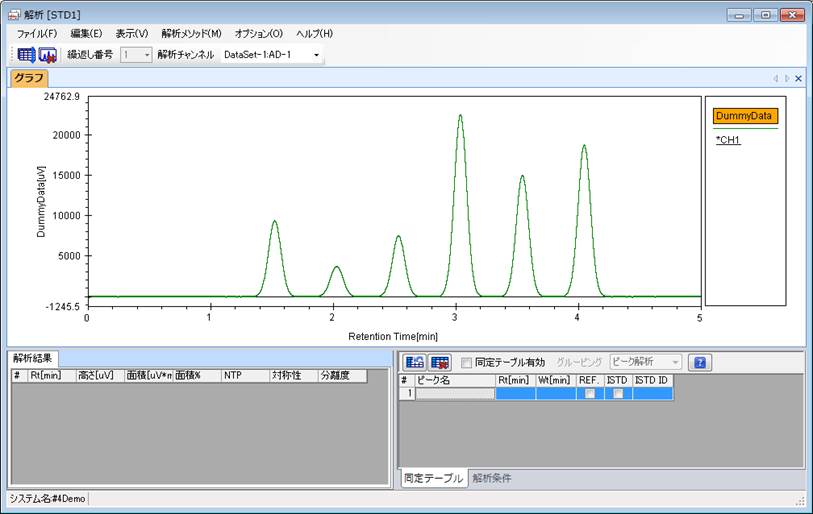
Task: Click table icon with red mark in identification panel
Action: point(440,362)
